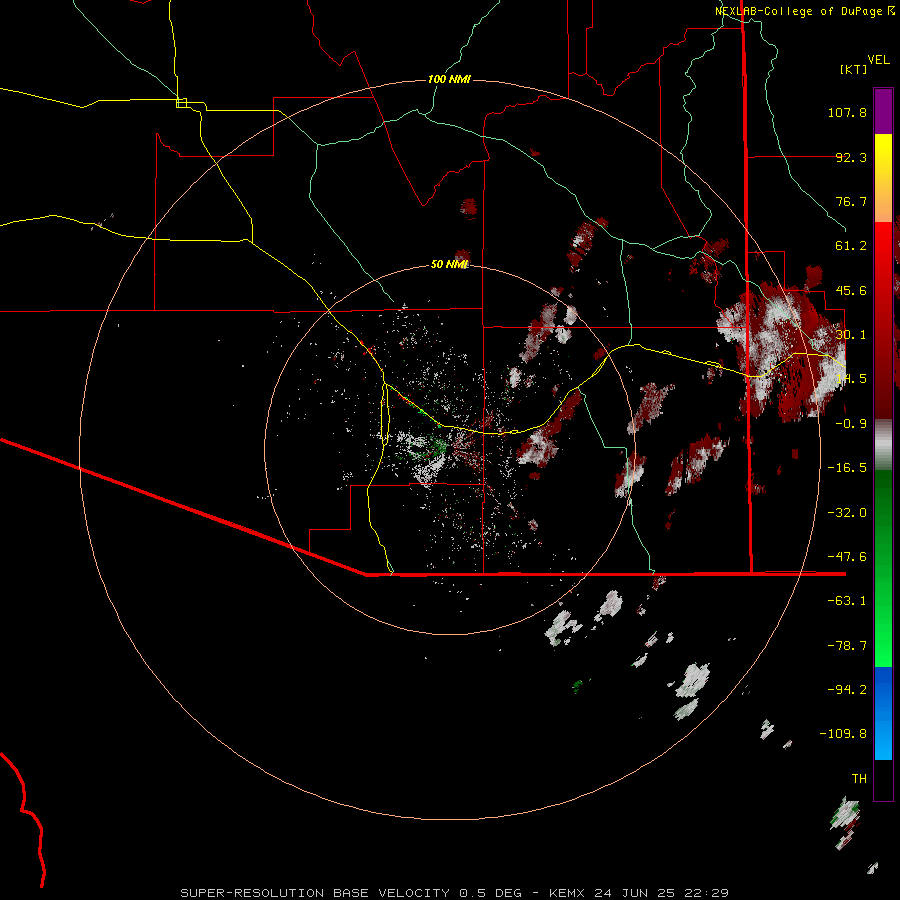This screenshot has height=900, width=900.
Task: Click the TH threshold label
Action: (x=859, y=779)
